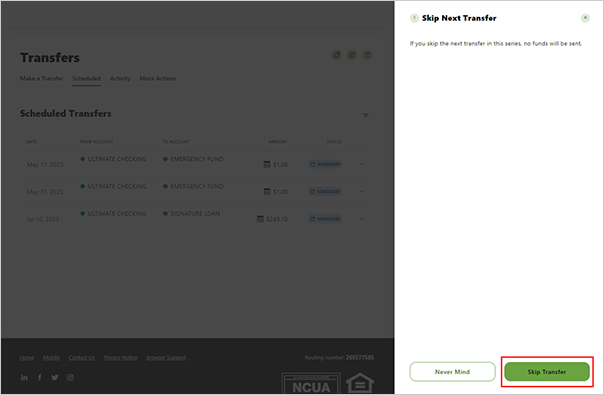This screenshot has width=604, height=395.
Task: Click the filter icon for Scheduled Transfers
Action: pyautogui.click(x=366, y=115)
